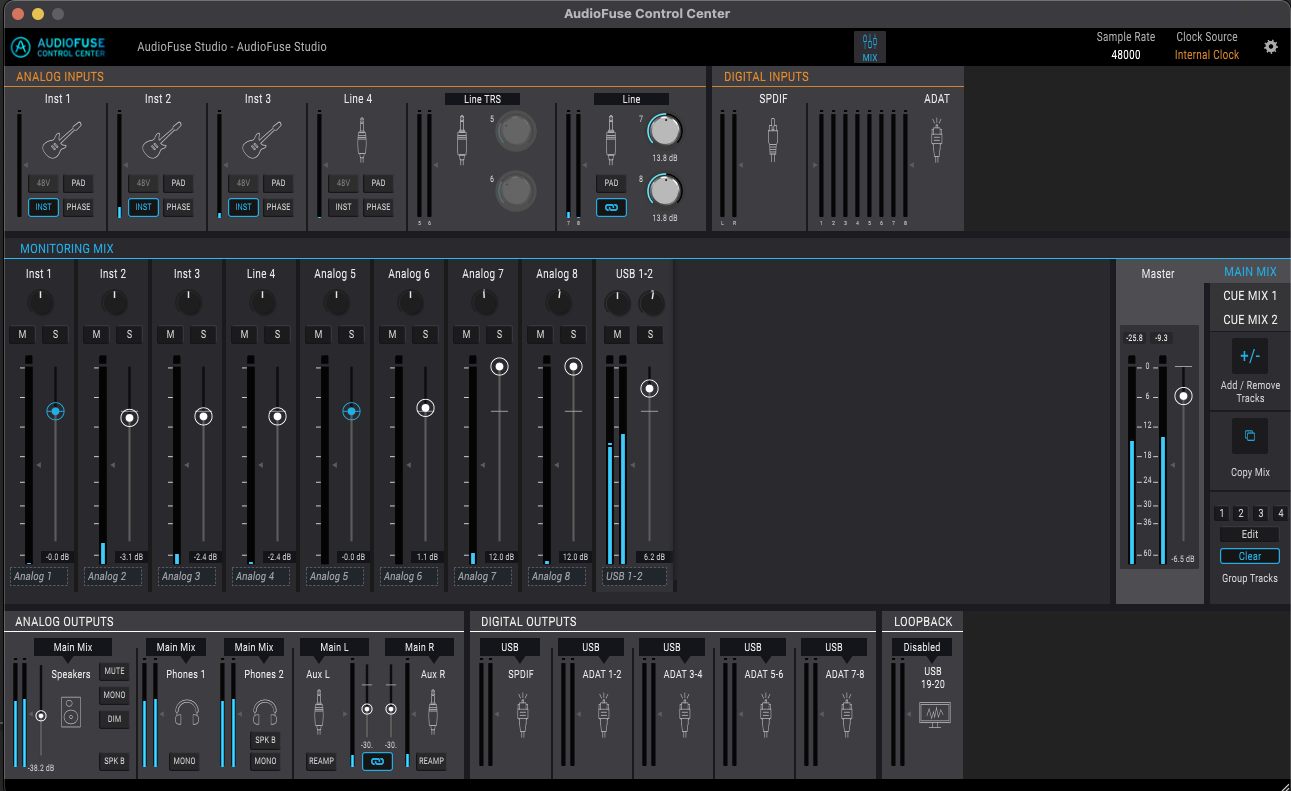
Task: Click the SPK B button for Speakers
Action: pyautogui.click(x=114, y=761)
